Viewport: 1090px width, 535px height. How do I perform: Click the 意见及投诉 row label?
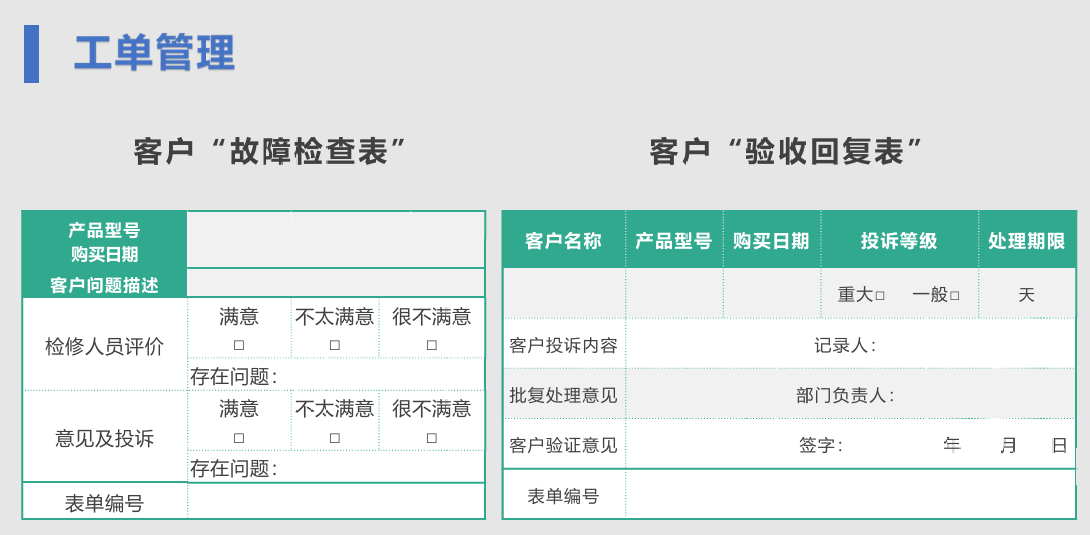point(104,438)
